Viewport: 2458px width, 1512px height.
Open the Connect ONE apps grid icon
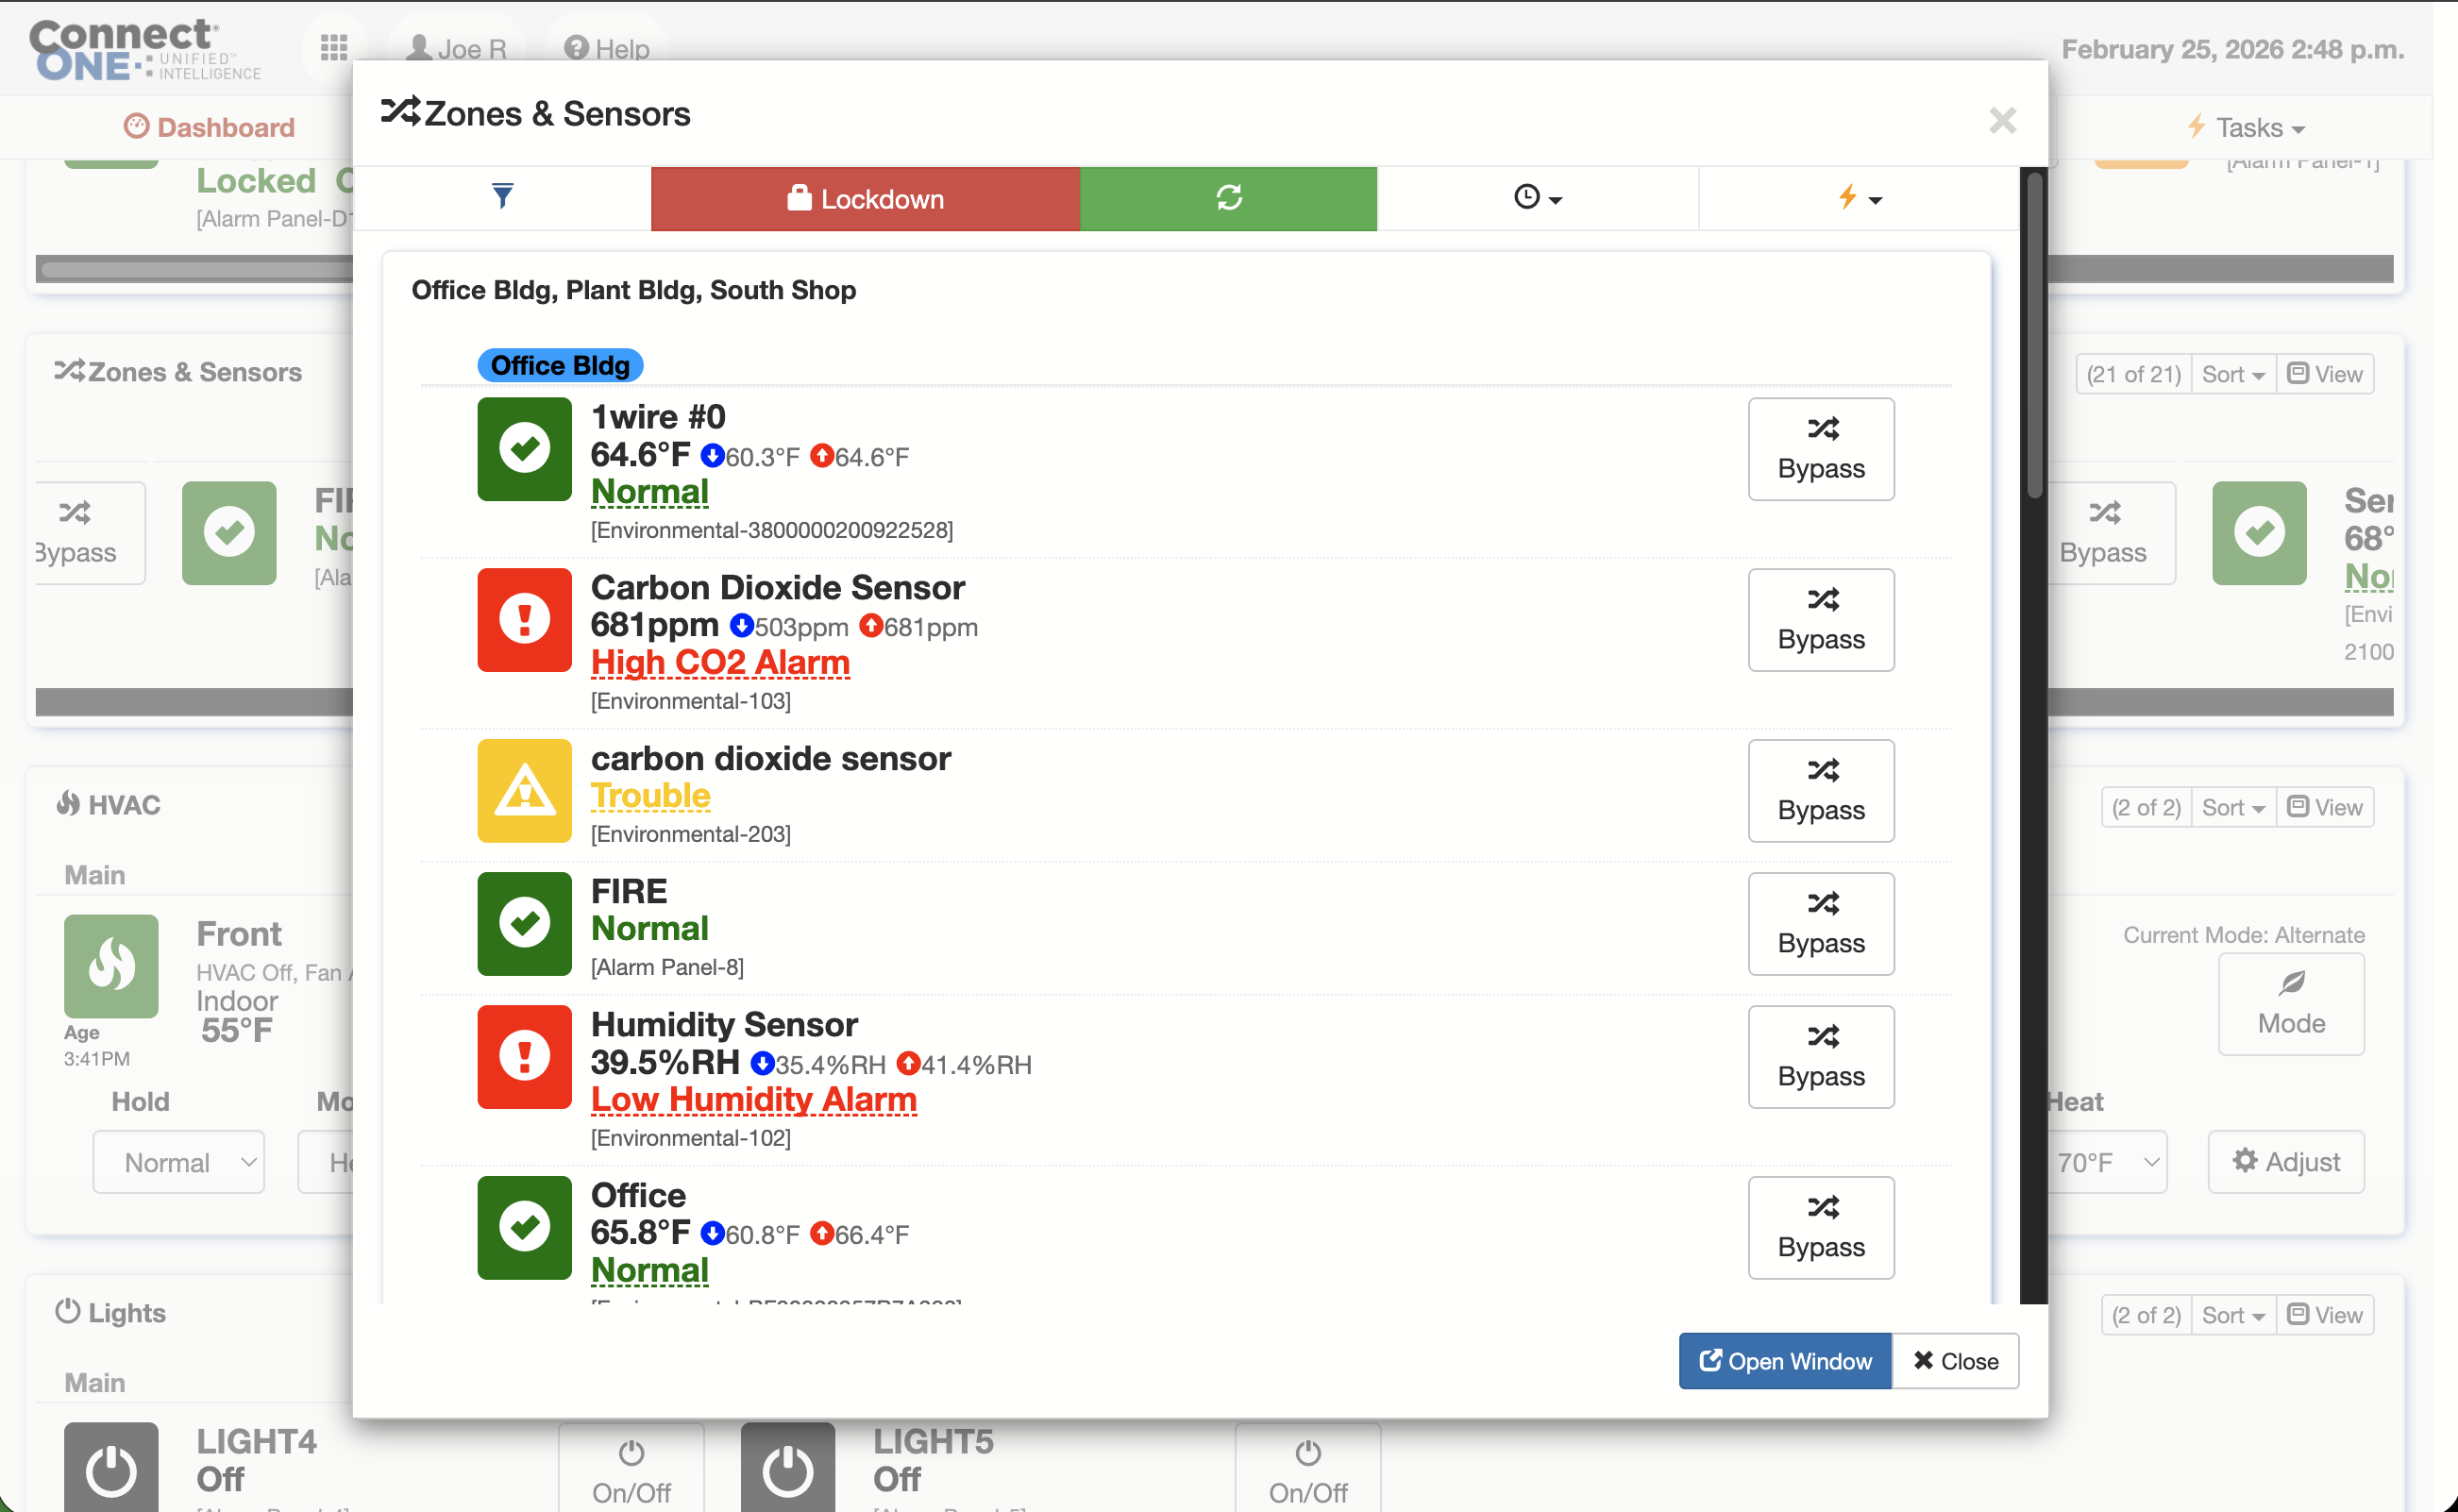tap(334, 48)
